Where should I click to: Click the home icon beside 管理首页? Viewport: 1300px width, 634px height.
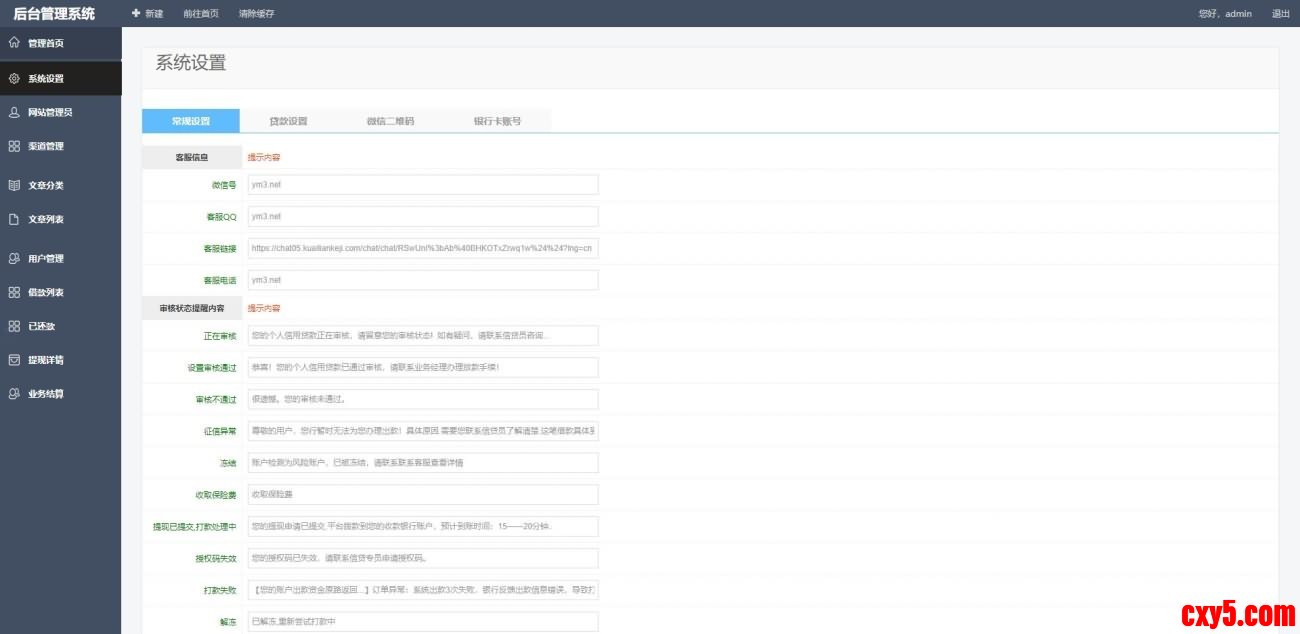tap(14, 43)
